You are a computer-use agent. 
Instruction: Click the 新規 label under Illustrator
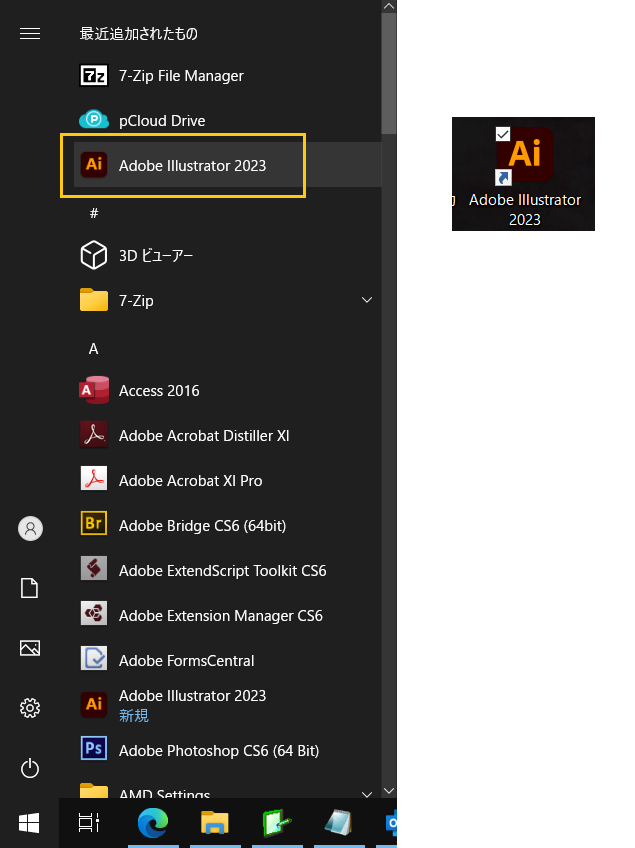point(134,716)
